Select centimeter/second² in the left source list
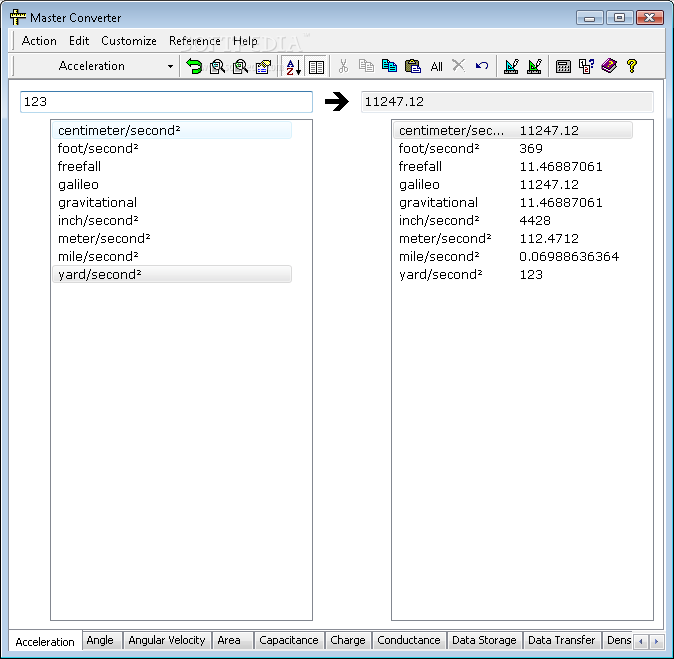674x659 pixels. click(x=172, y=130)
